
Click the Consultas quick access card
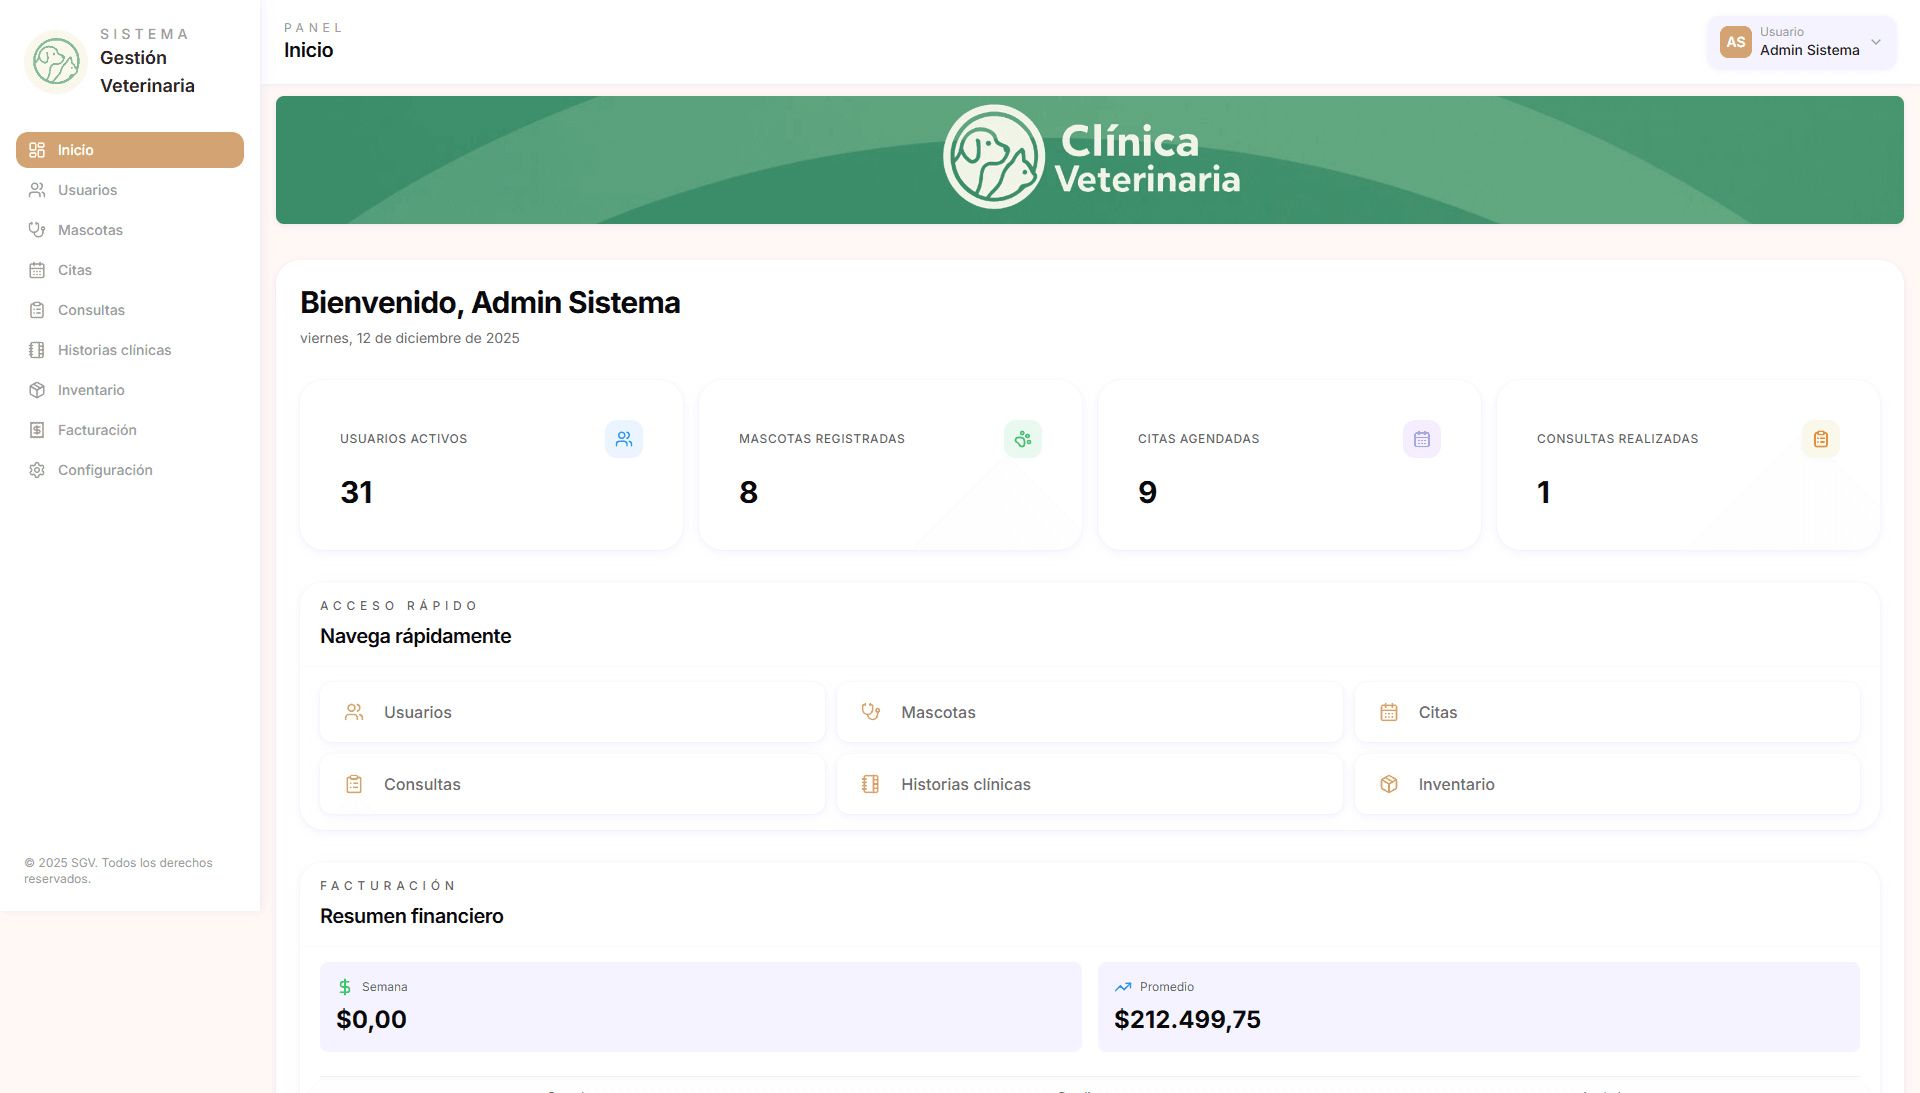[572, 784]
